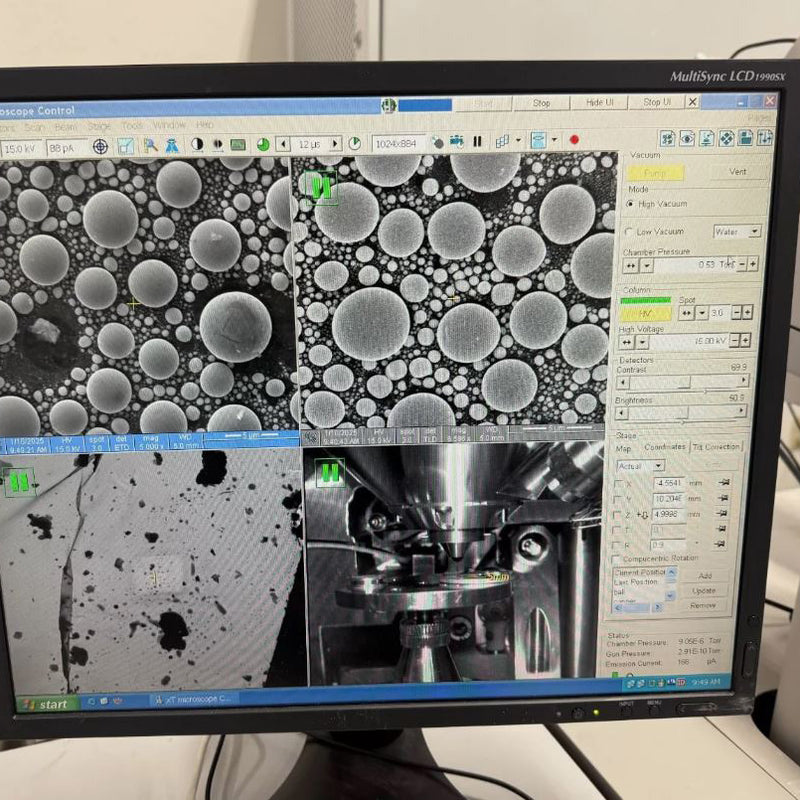800x800 pixels.
Task: Click the Update stage position button
Action: tap(704, 591)
